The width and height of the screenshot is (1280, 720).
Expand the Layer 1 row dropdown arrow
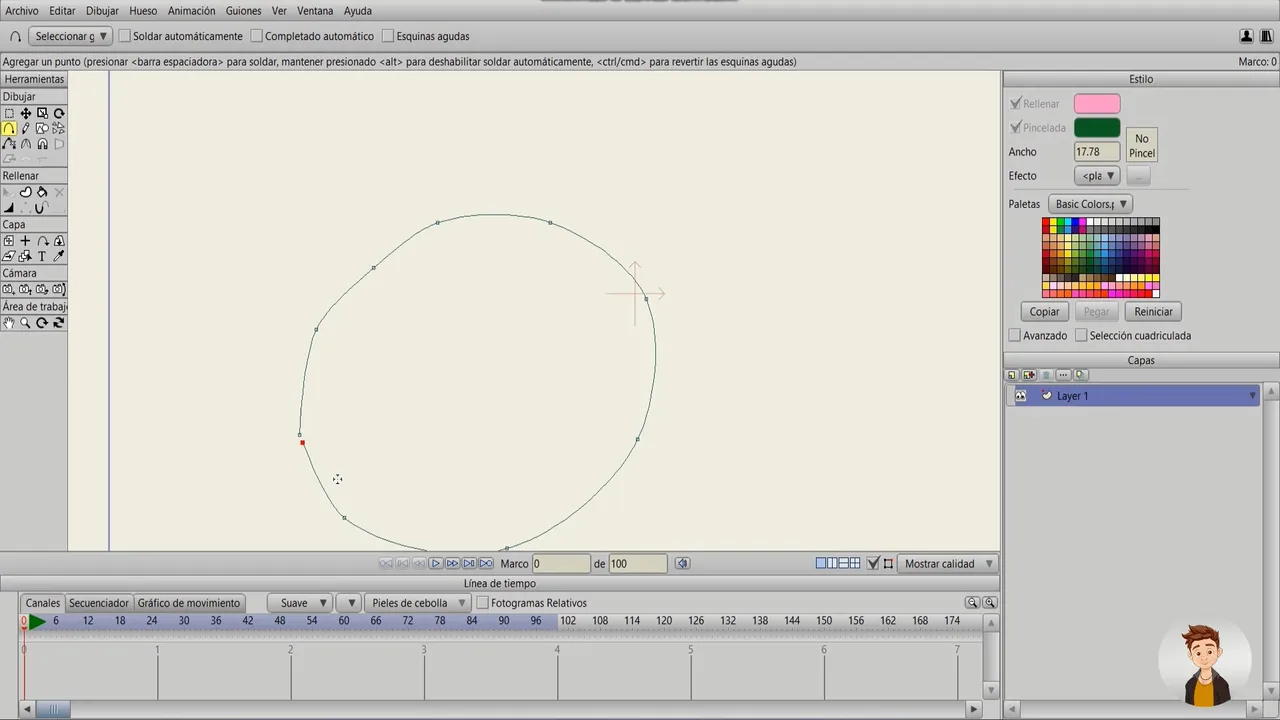(x=1252, y=397)
